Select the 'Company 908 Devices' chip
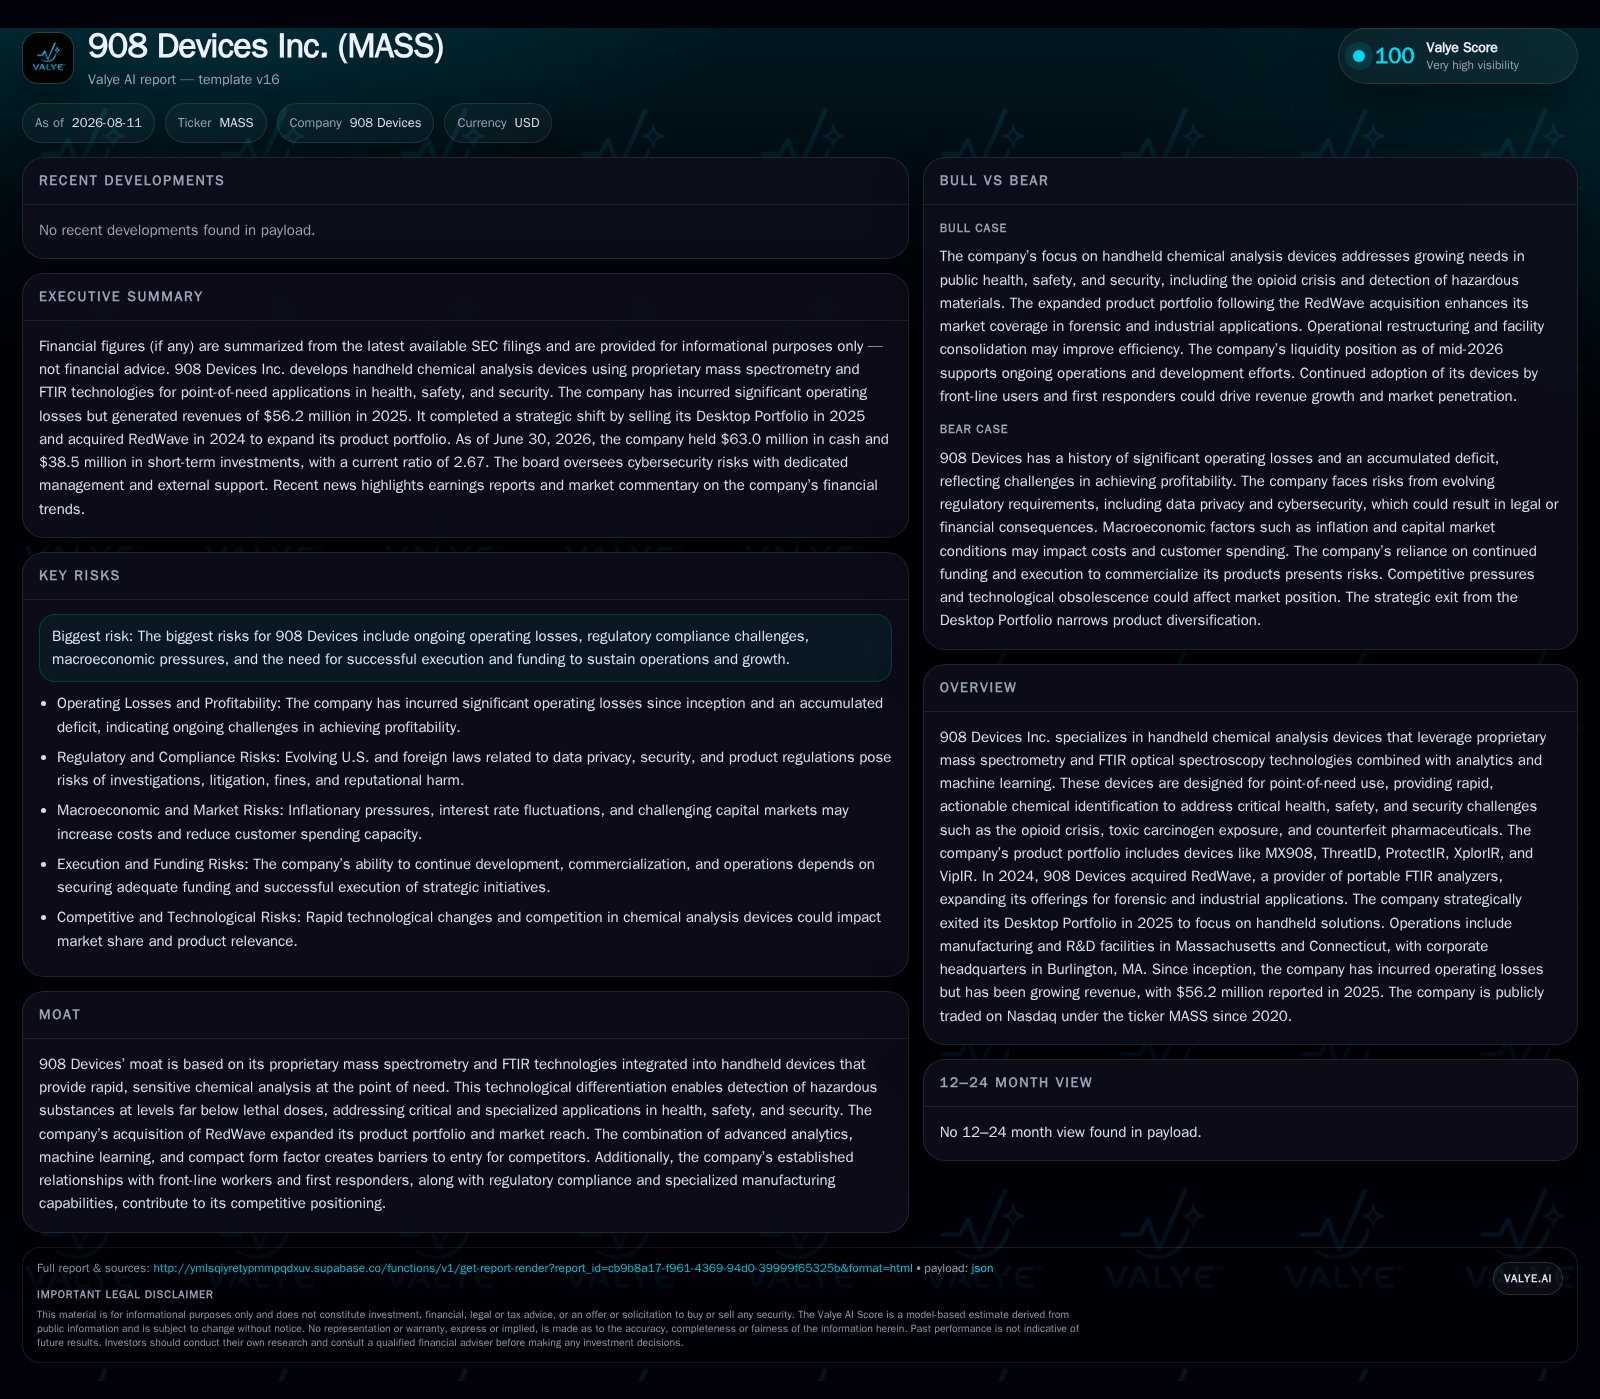The width and height of the screenshot is (1600, 1399). coord(355,123)
